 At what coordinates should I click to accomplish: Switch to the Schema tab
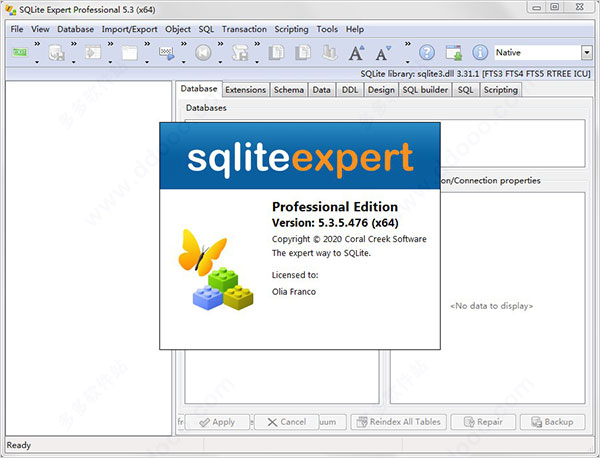point(289,90)
